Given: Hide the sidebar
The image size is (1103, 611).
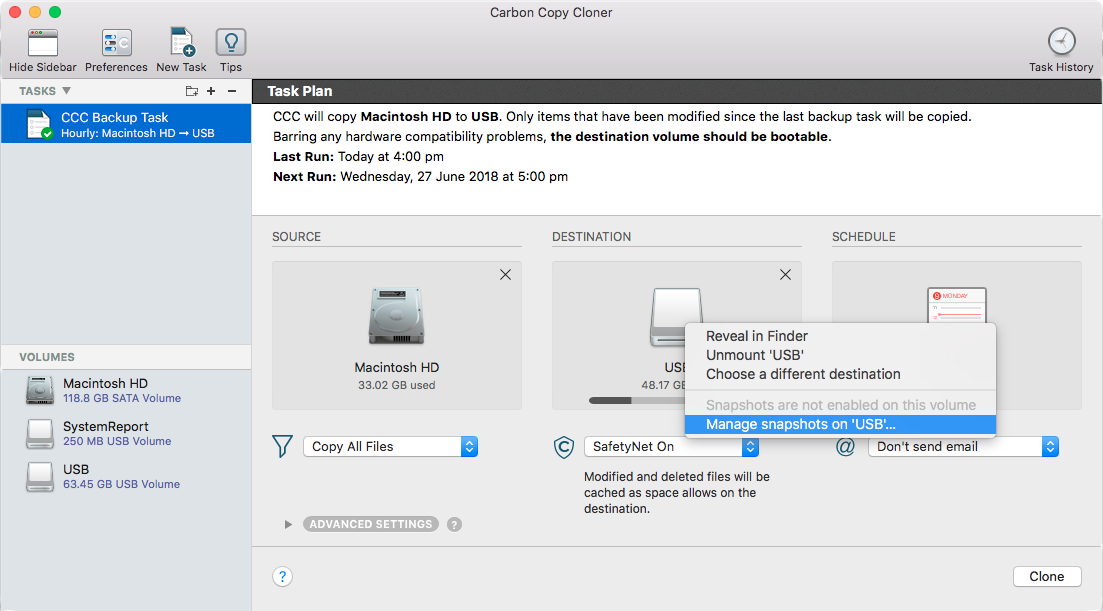Looking at the screenshot, I should click(42, 47).
